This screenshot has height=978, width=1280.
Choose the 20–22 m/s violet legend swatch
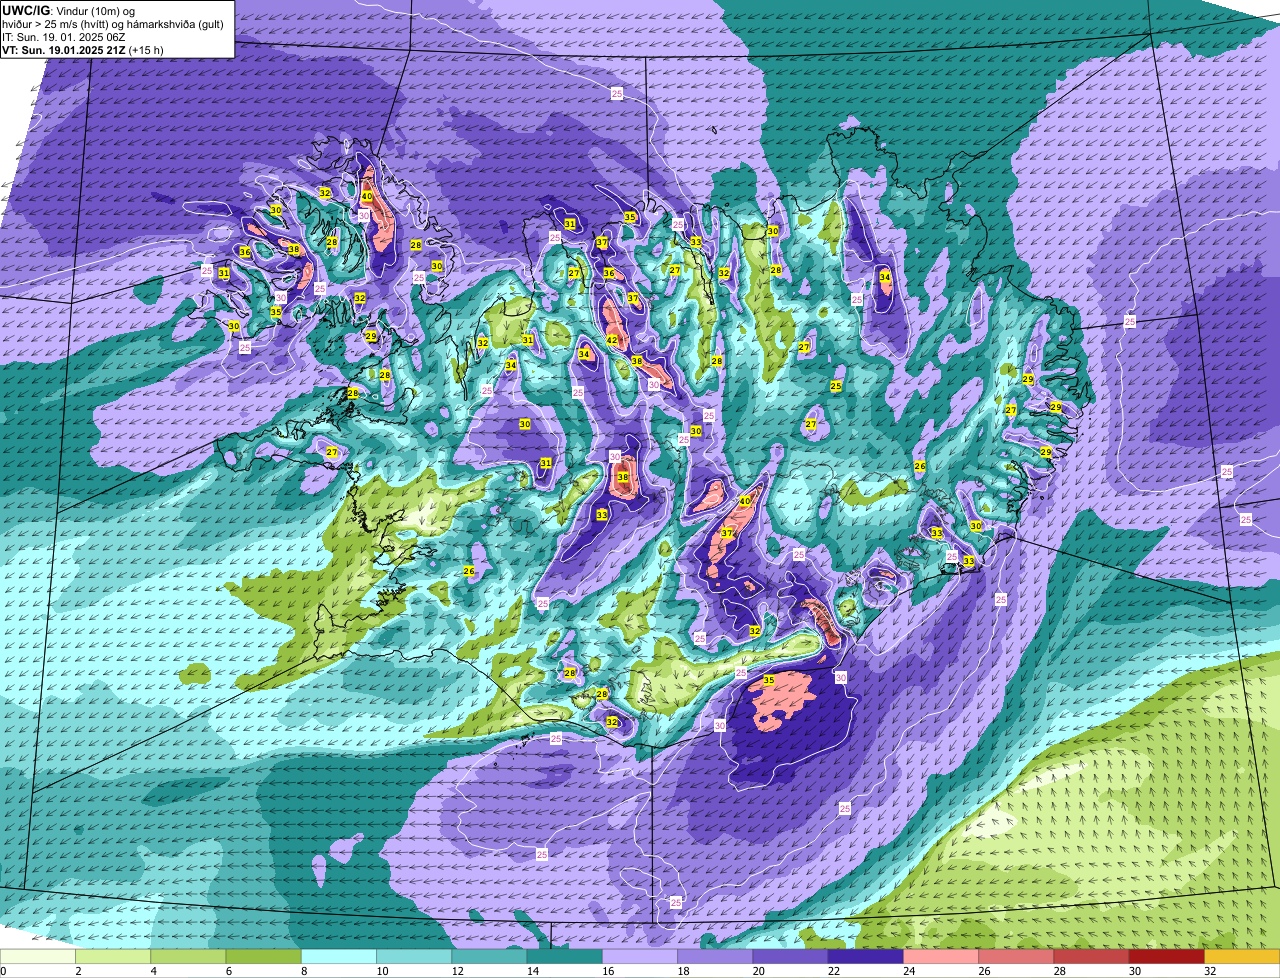pos(790,957)
